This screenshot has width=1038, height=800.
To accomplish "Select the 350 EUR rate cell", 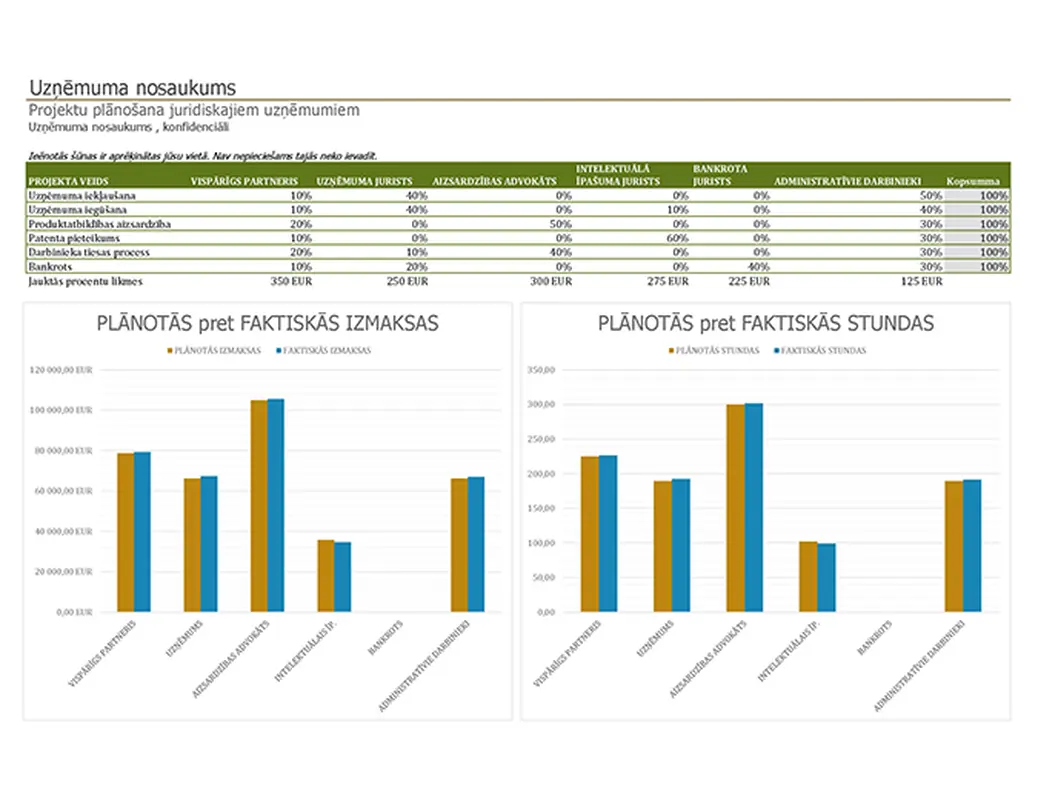I will (291, 282).
